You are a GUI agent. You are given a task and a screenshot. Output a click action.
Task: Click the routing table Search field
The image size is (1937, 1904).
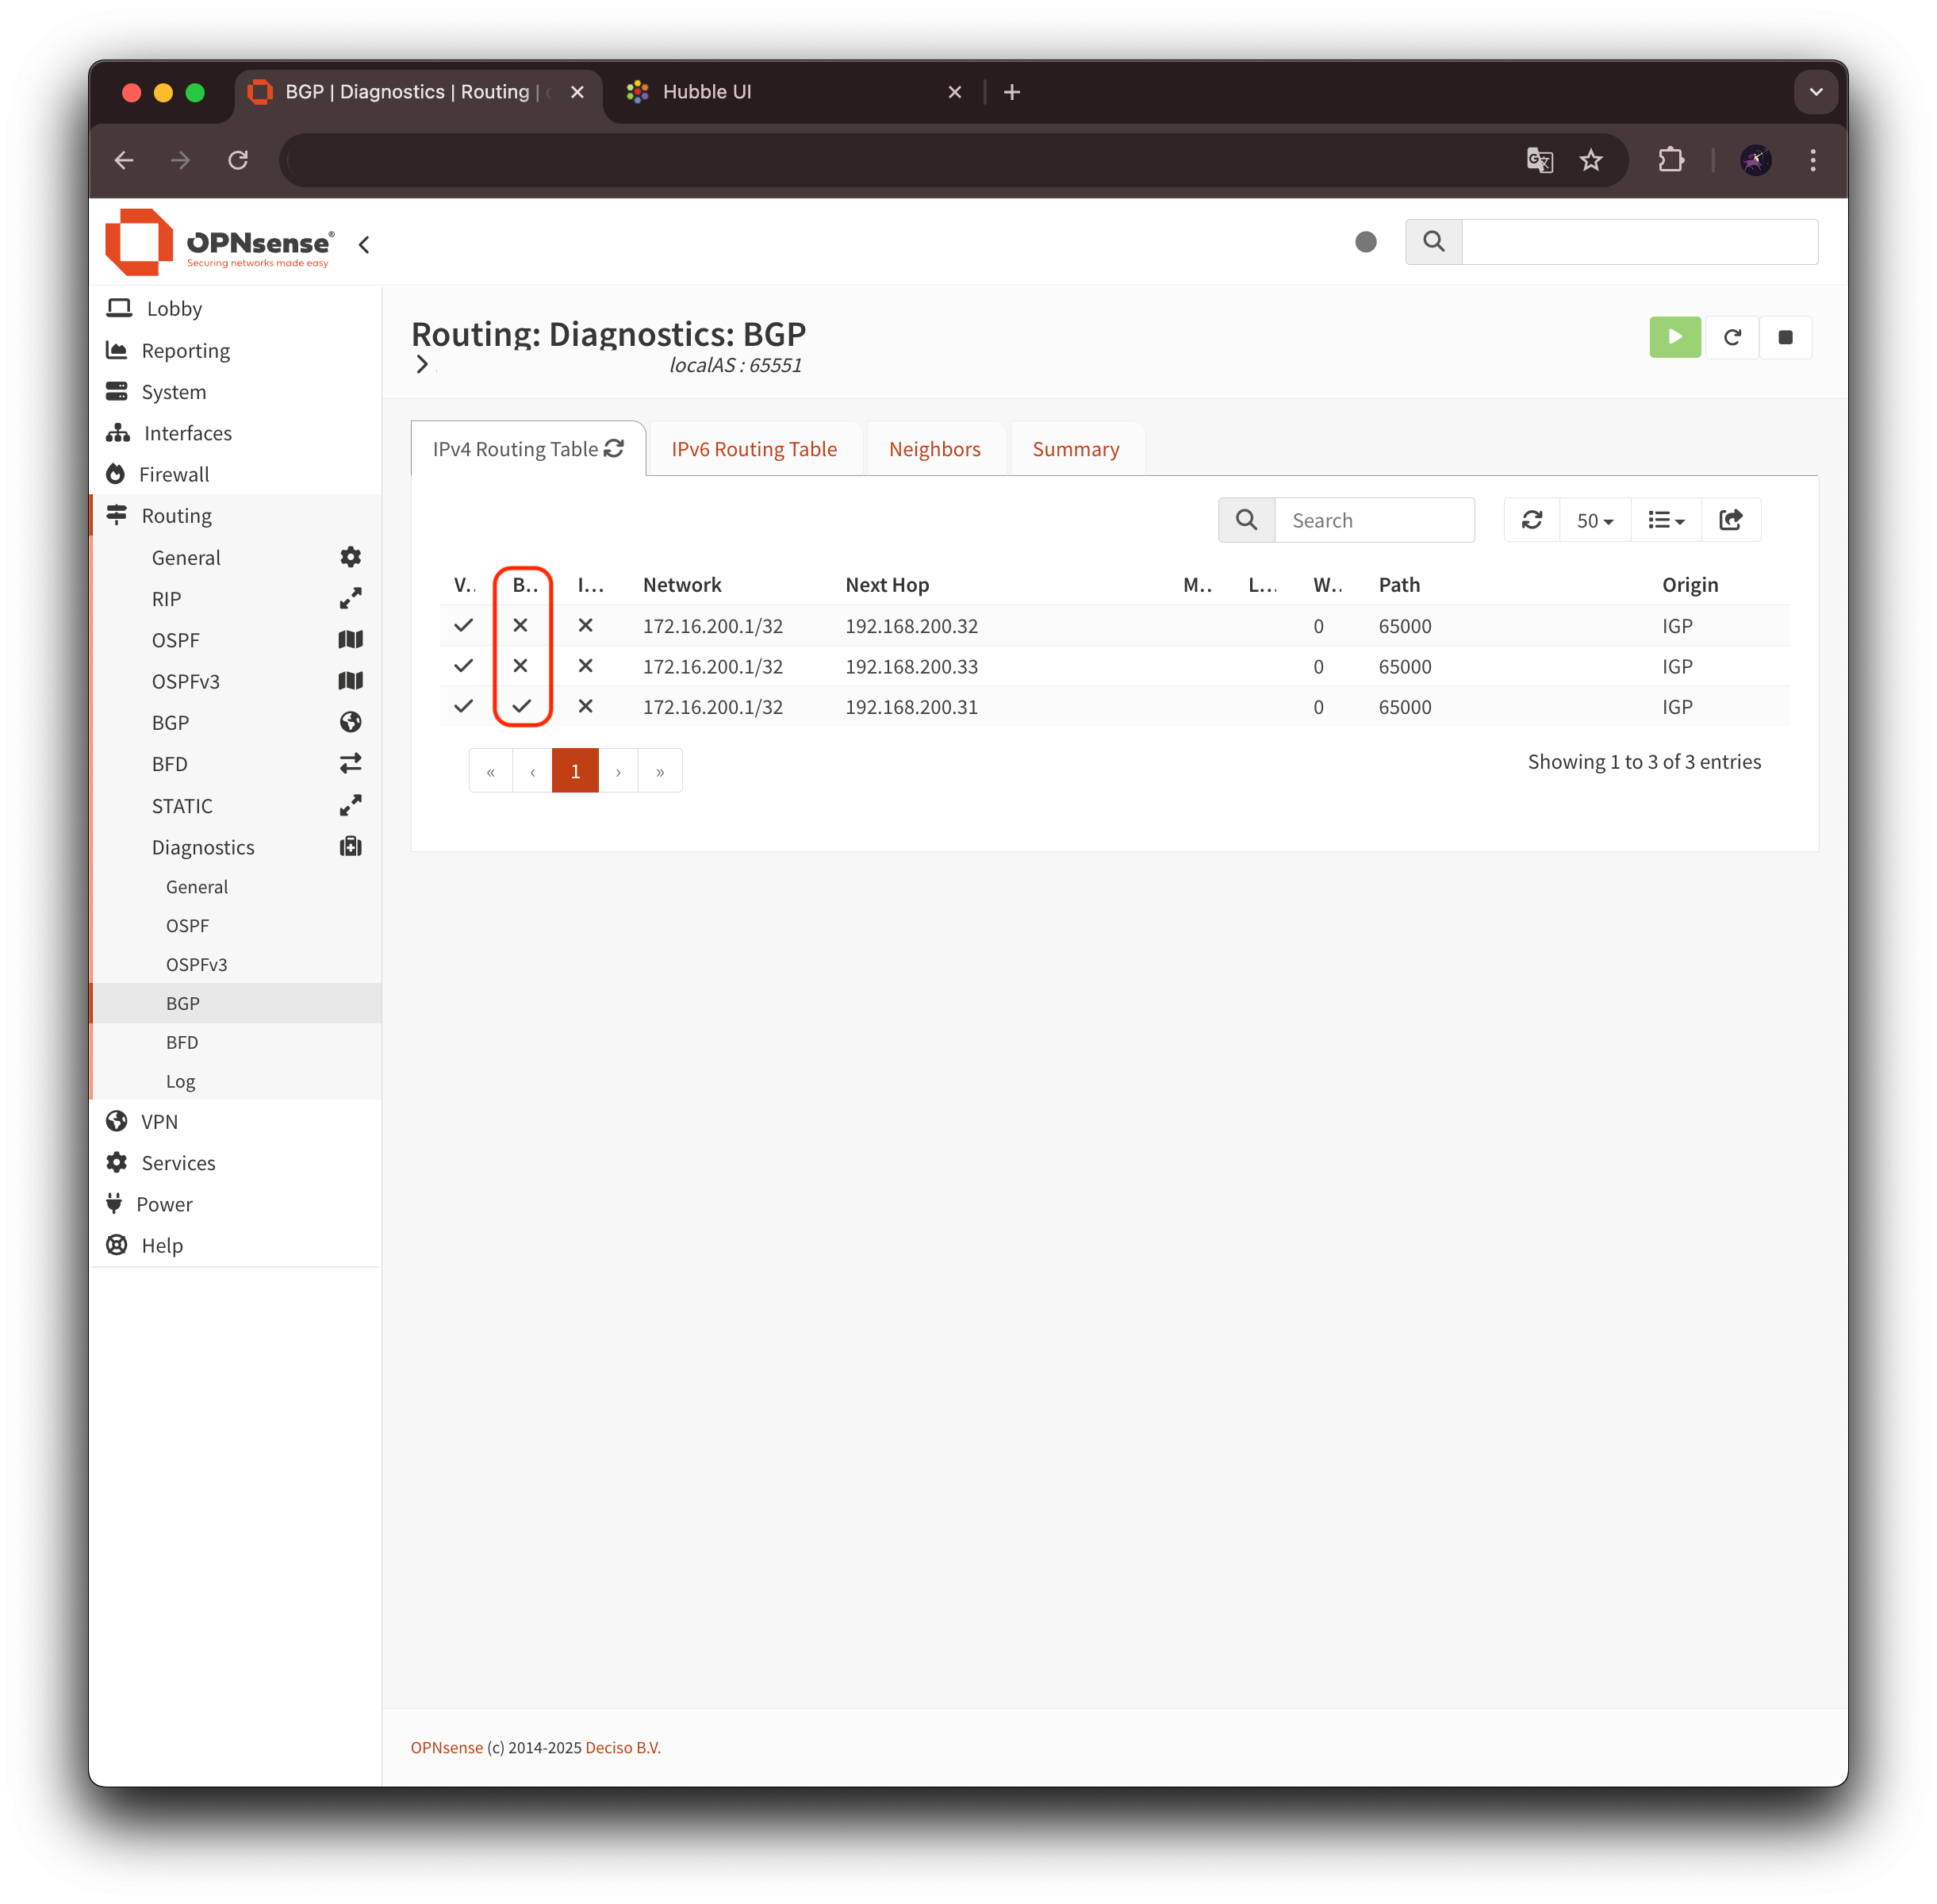coord(1373,520)
